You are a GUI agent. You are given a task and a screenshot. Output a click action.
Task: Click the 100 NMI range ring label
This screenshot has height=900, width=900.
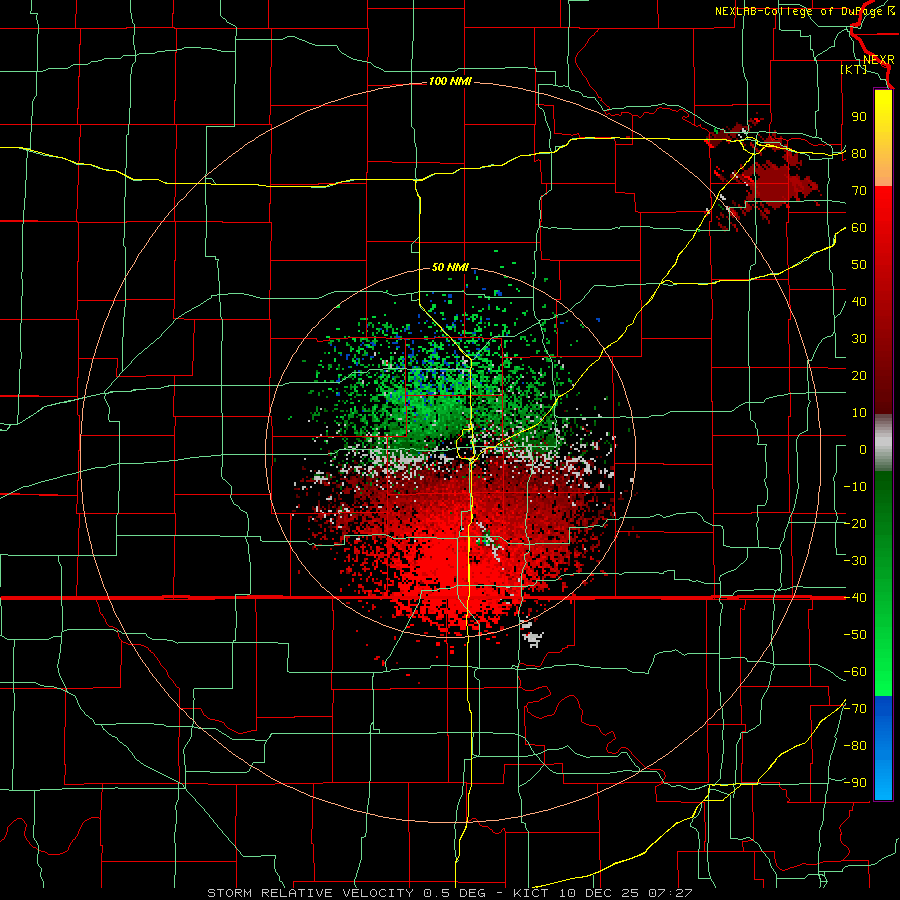[450, 82]
